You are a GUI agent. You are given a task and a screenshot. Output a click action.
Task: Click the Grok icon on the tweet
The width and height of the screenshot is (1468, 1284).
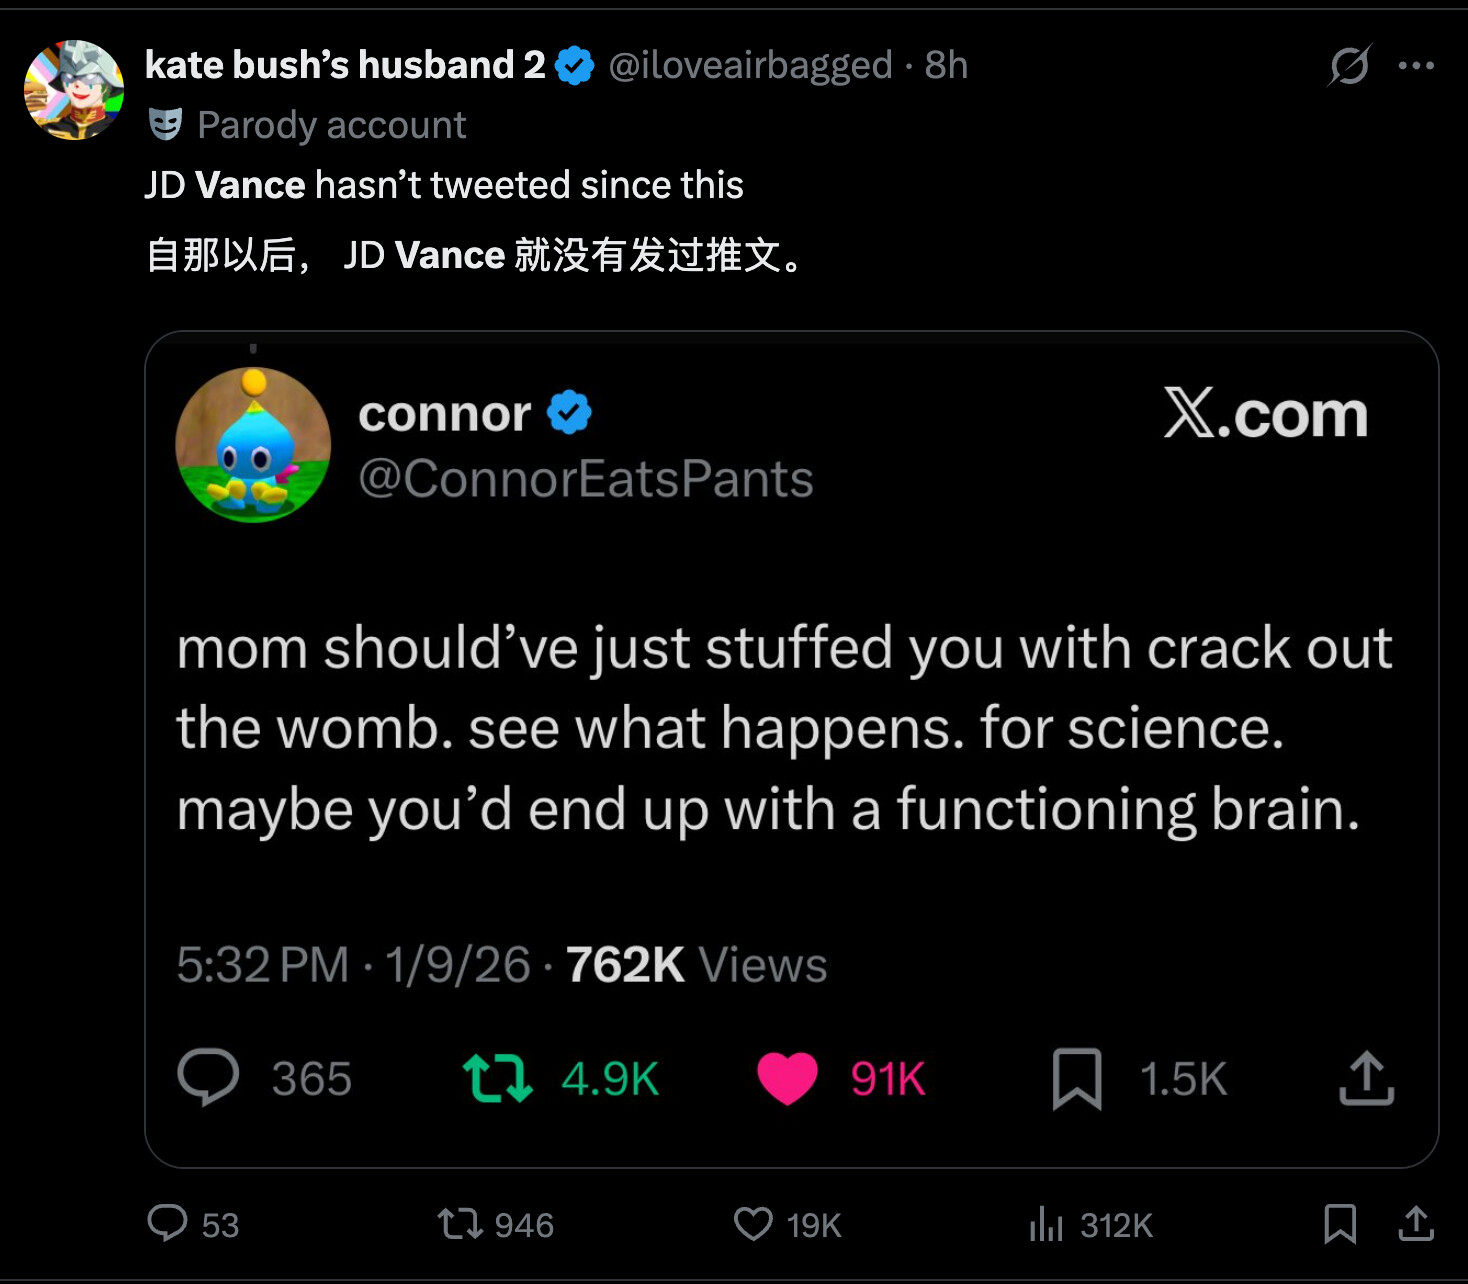point(1349,66)
